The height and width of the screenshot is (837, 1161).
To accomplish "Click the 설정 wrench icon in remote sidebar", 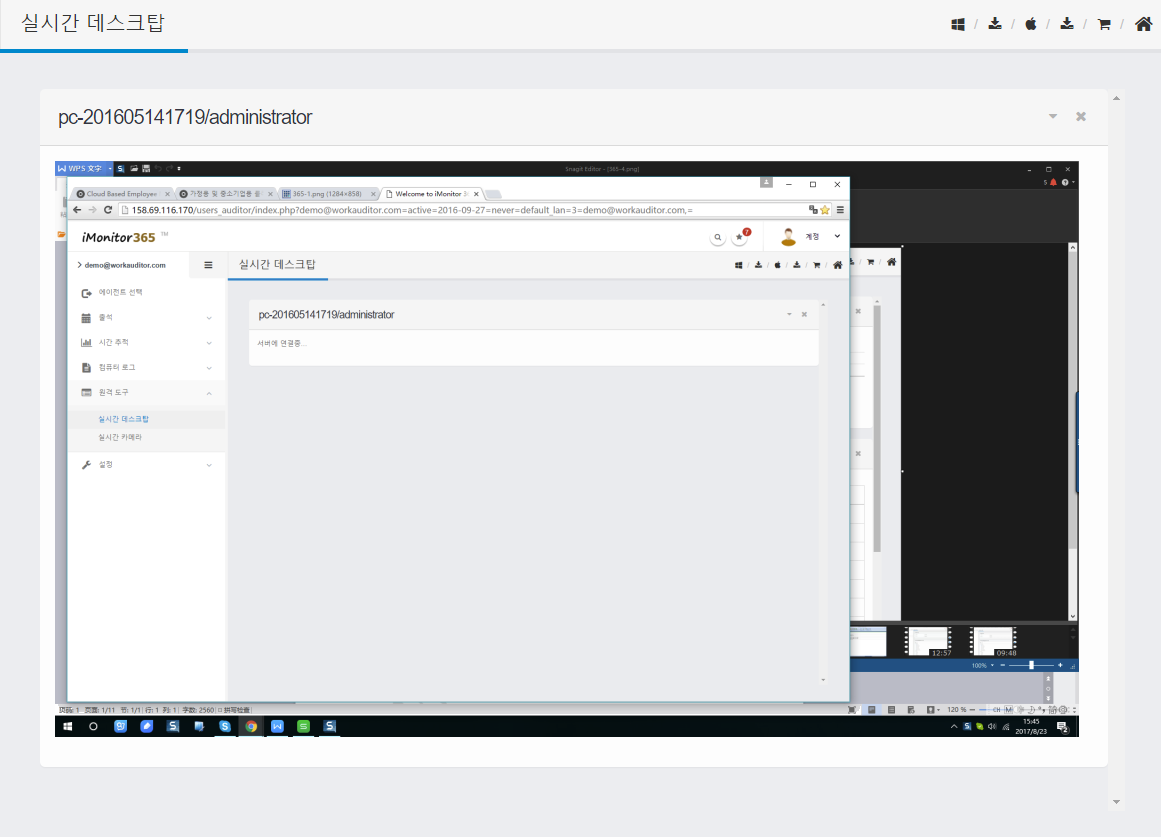I will (x=86, y=464).
